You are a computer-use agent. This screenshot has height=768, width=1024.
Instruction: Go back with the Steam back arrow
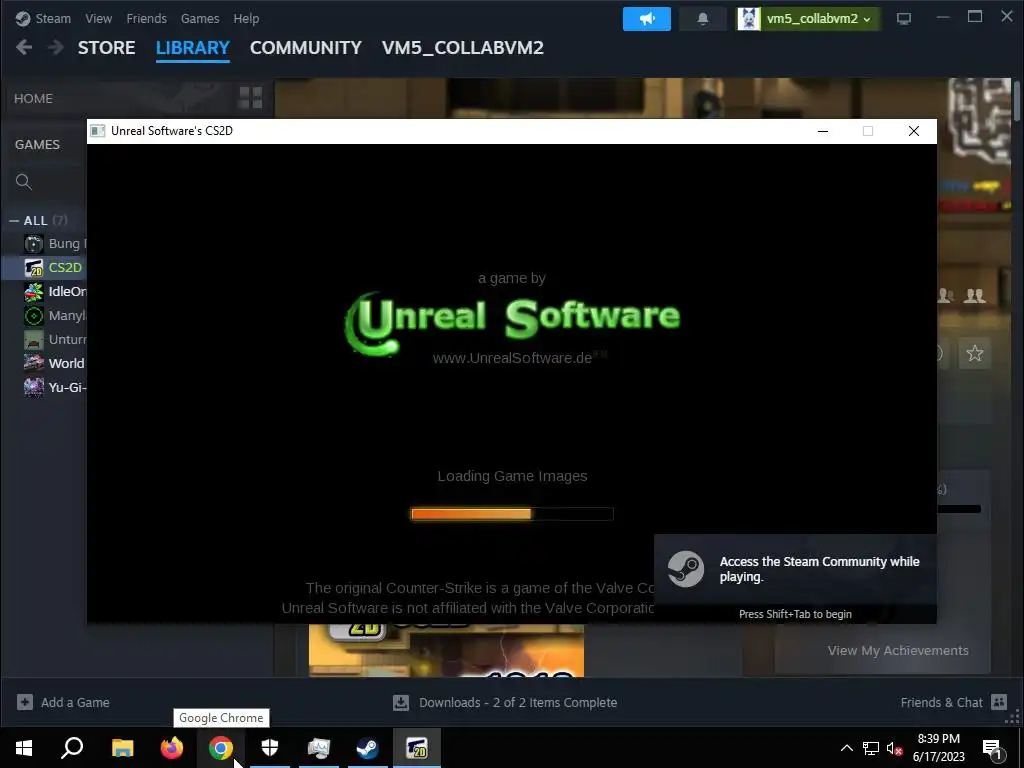24,48
